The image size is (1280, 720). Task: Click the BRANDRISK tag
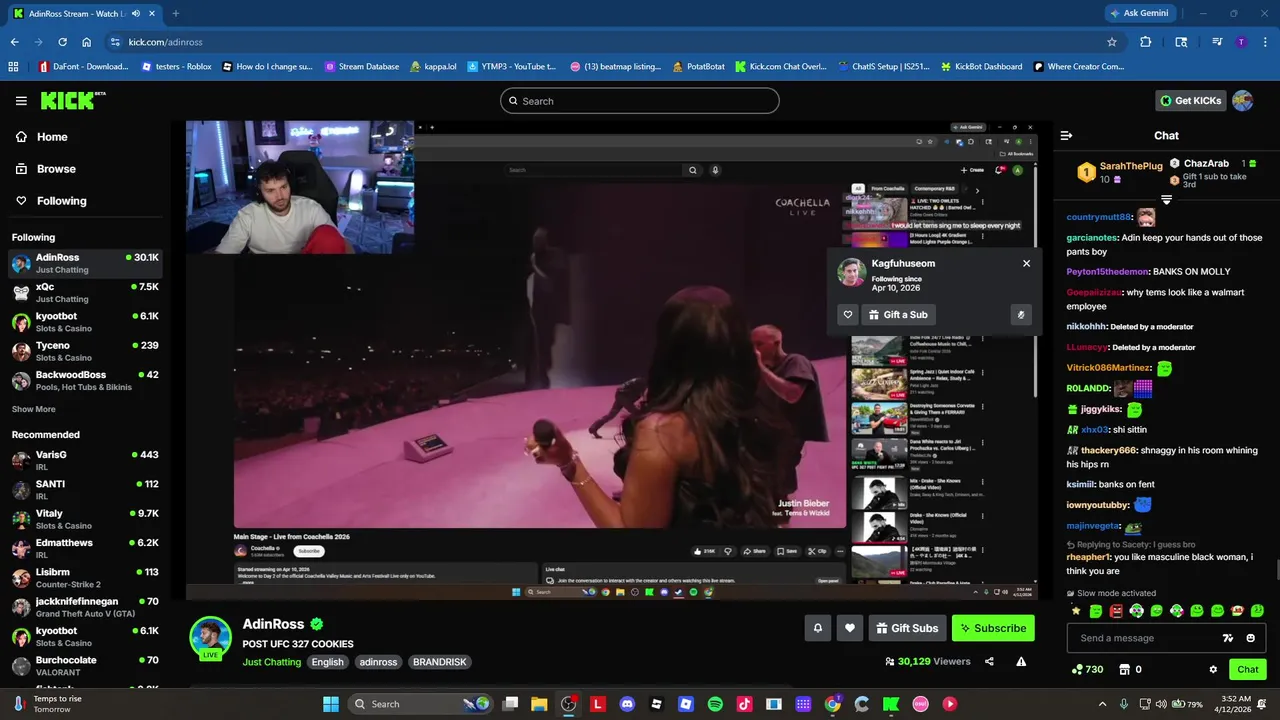(x=439, y=662)
